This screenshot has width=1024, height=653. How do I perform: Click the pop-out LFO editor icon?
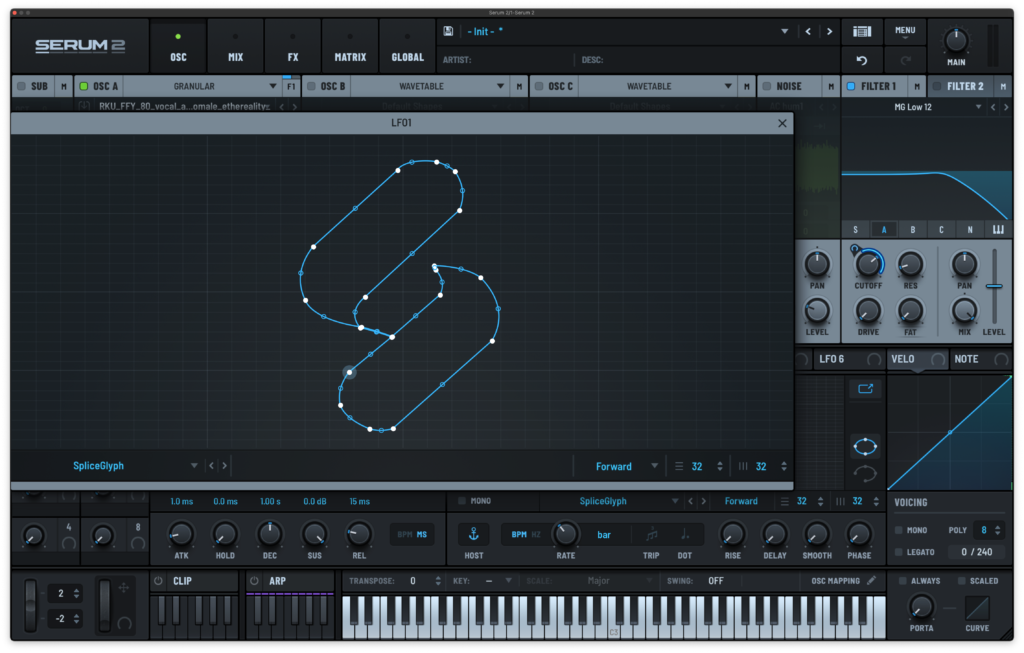(865, 389)
